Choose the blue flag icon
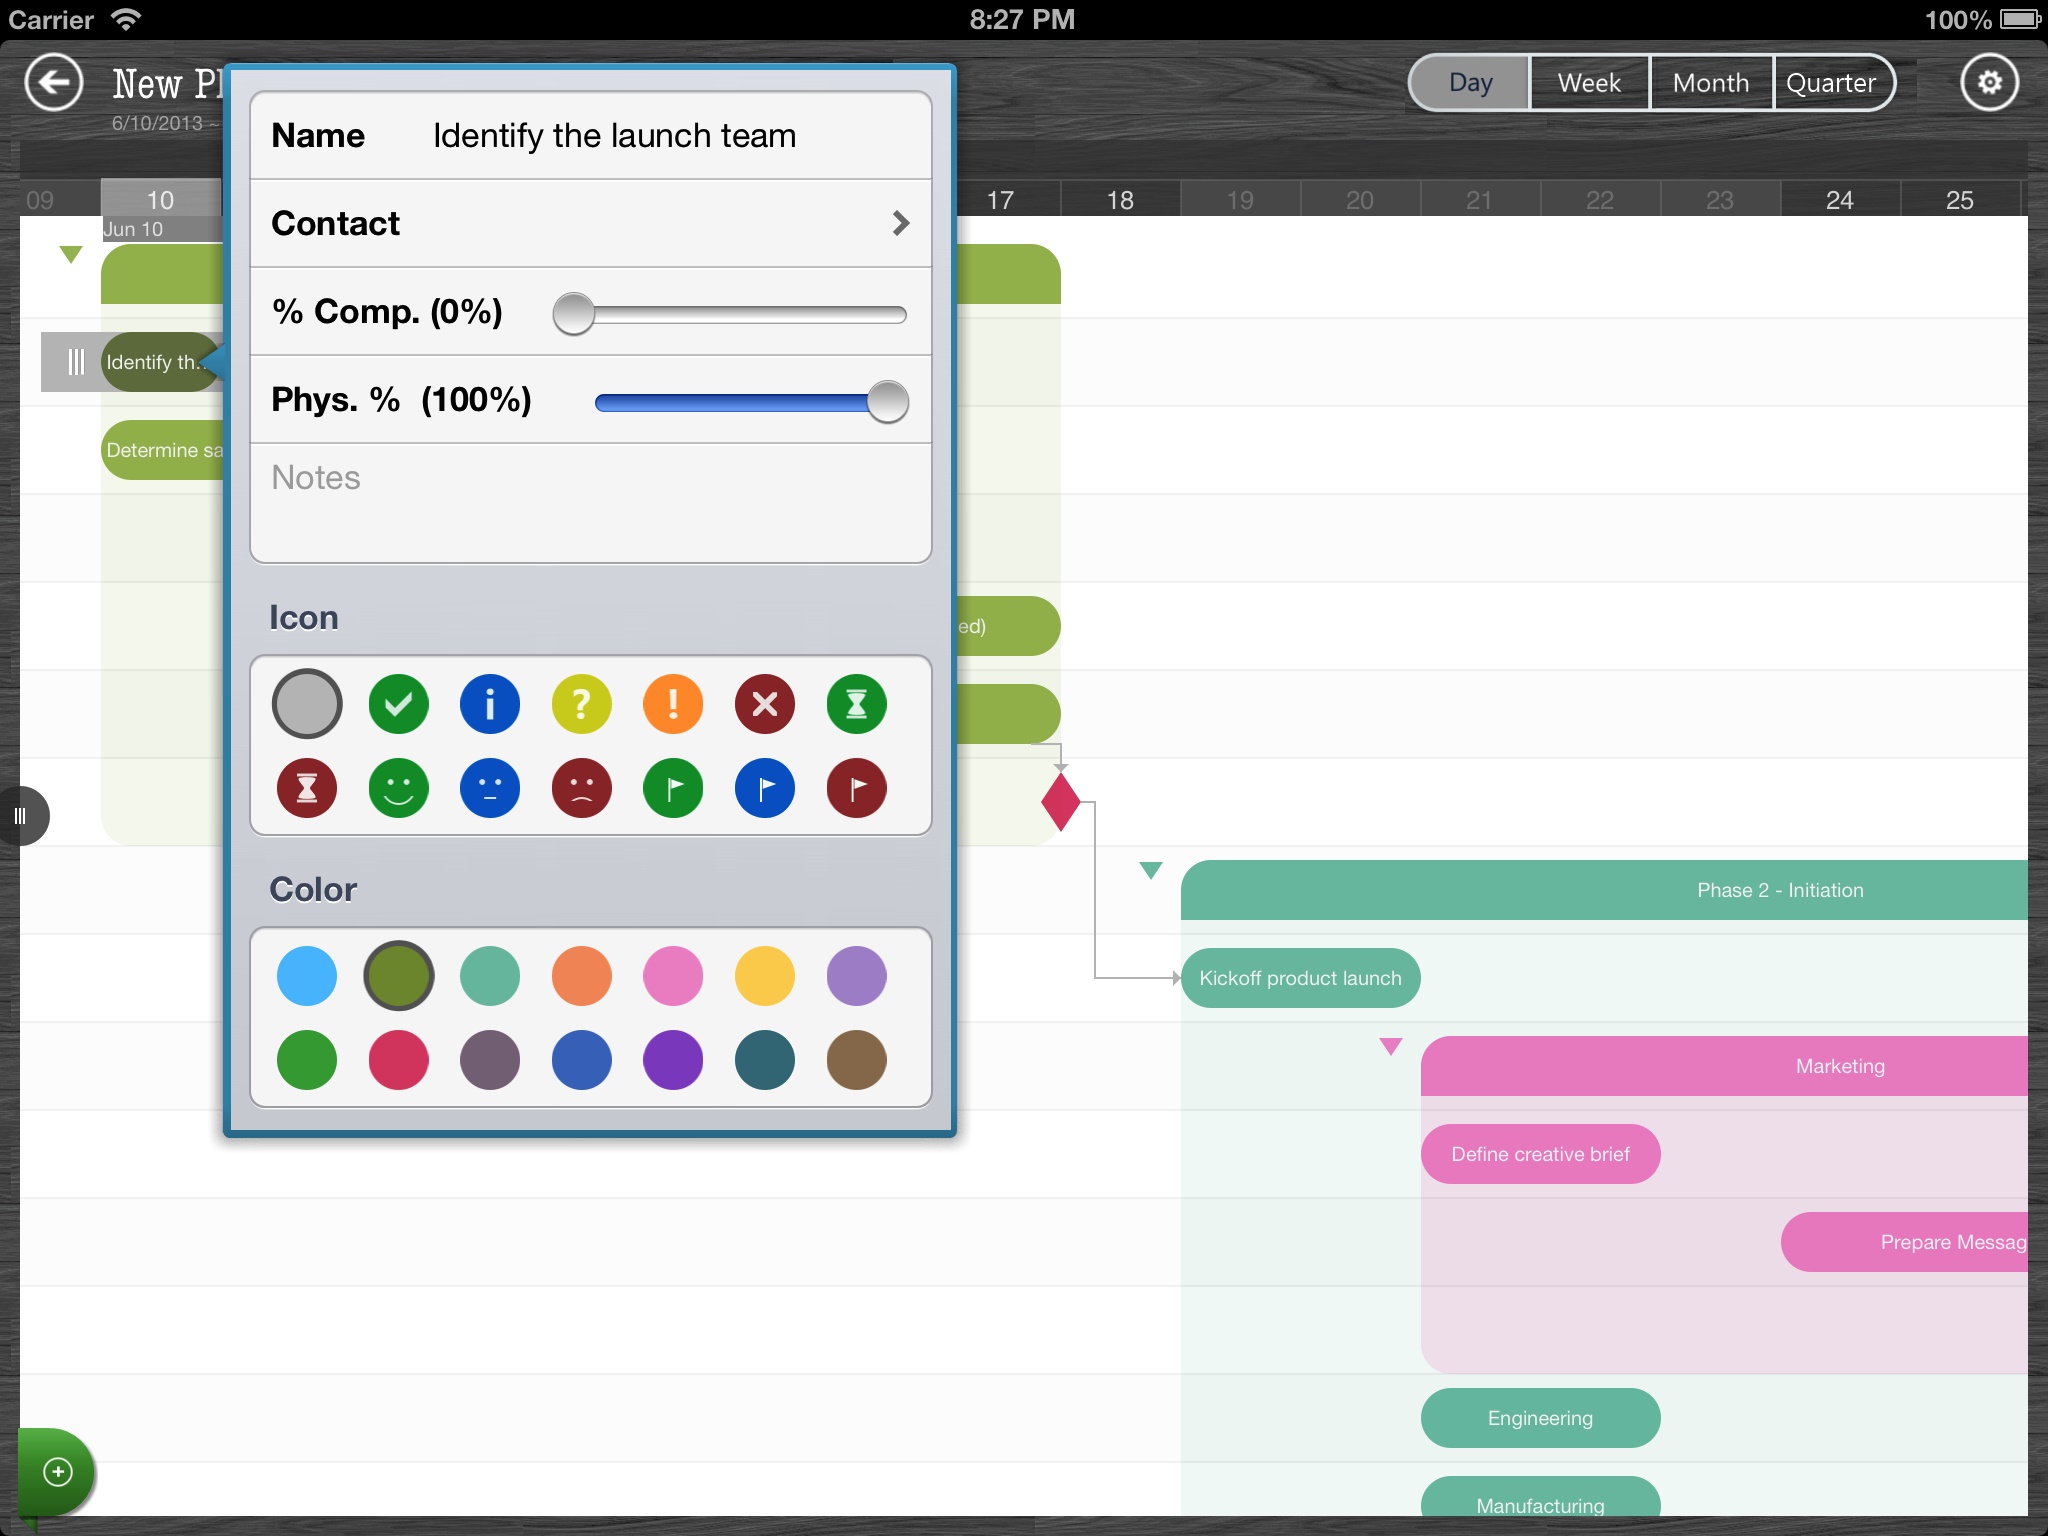 (x=765, y=788)
